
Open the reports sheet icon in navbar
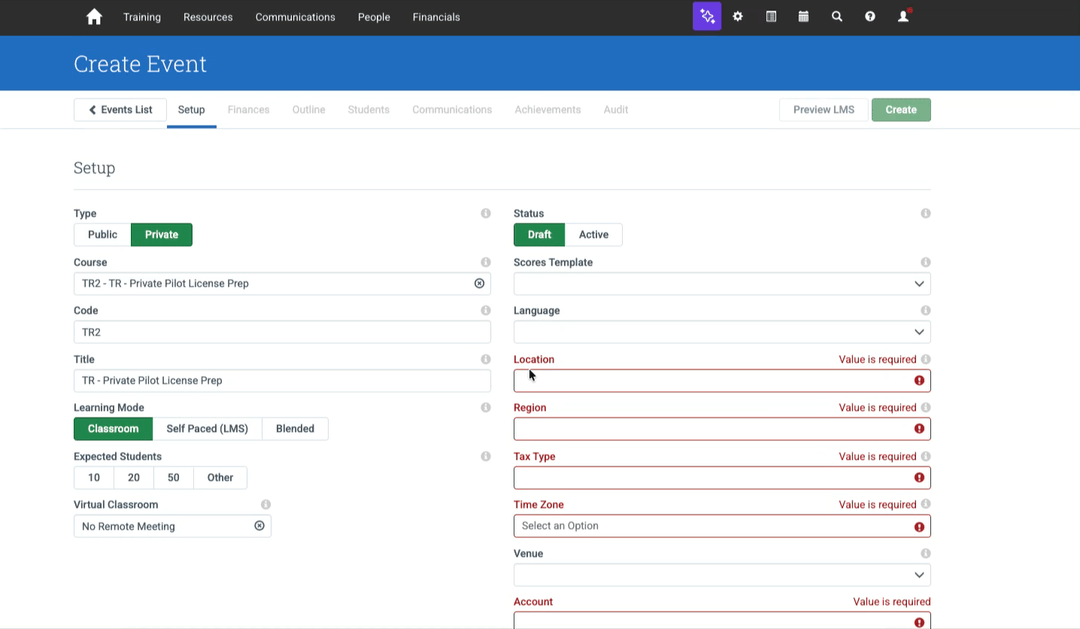(771, 17)
